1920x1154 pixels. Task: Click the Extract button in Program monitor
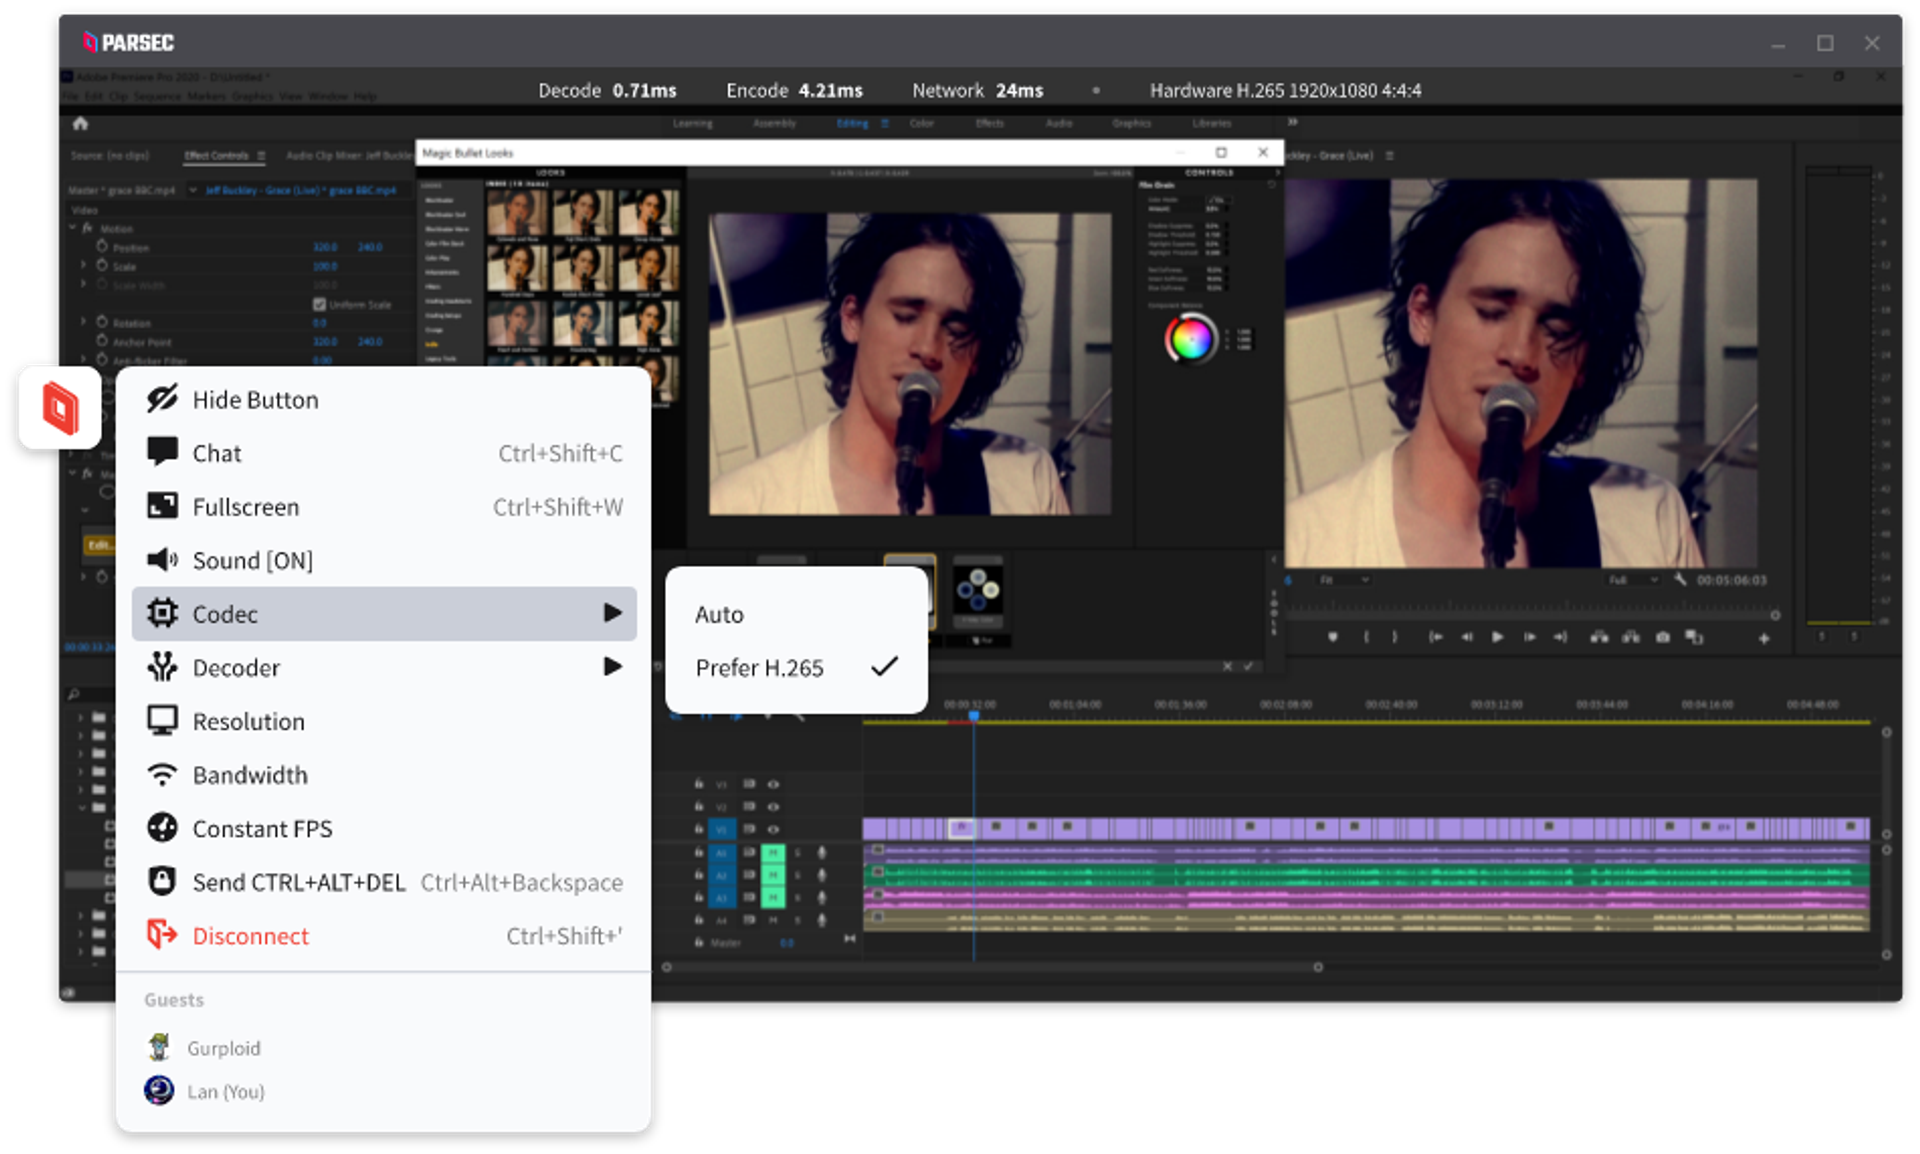[x=1631, y=637]
